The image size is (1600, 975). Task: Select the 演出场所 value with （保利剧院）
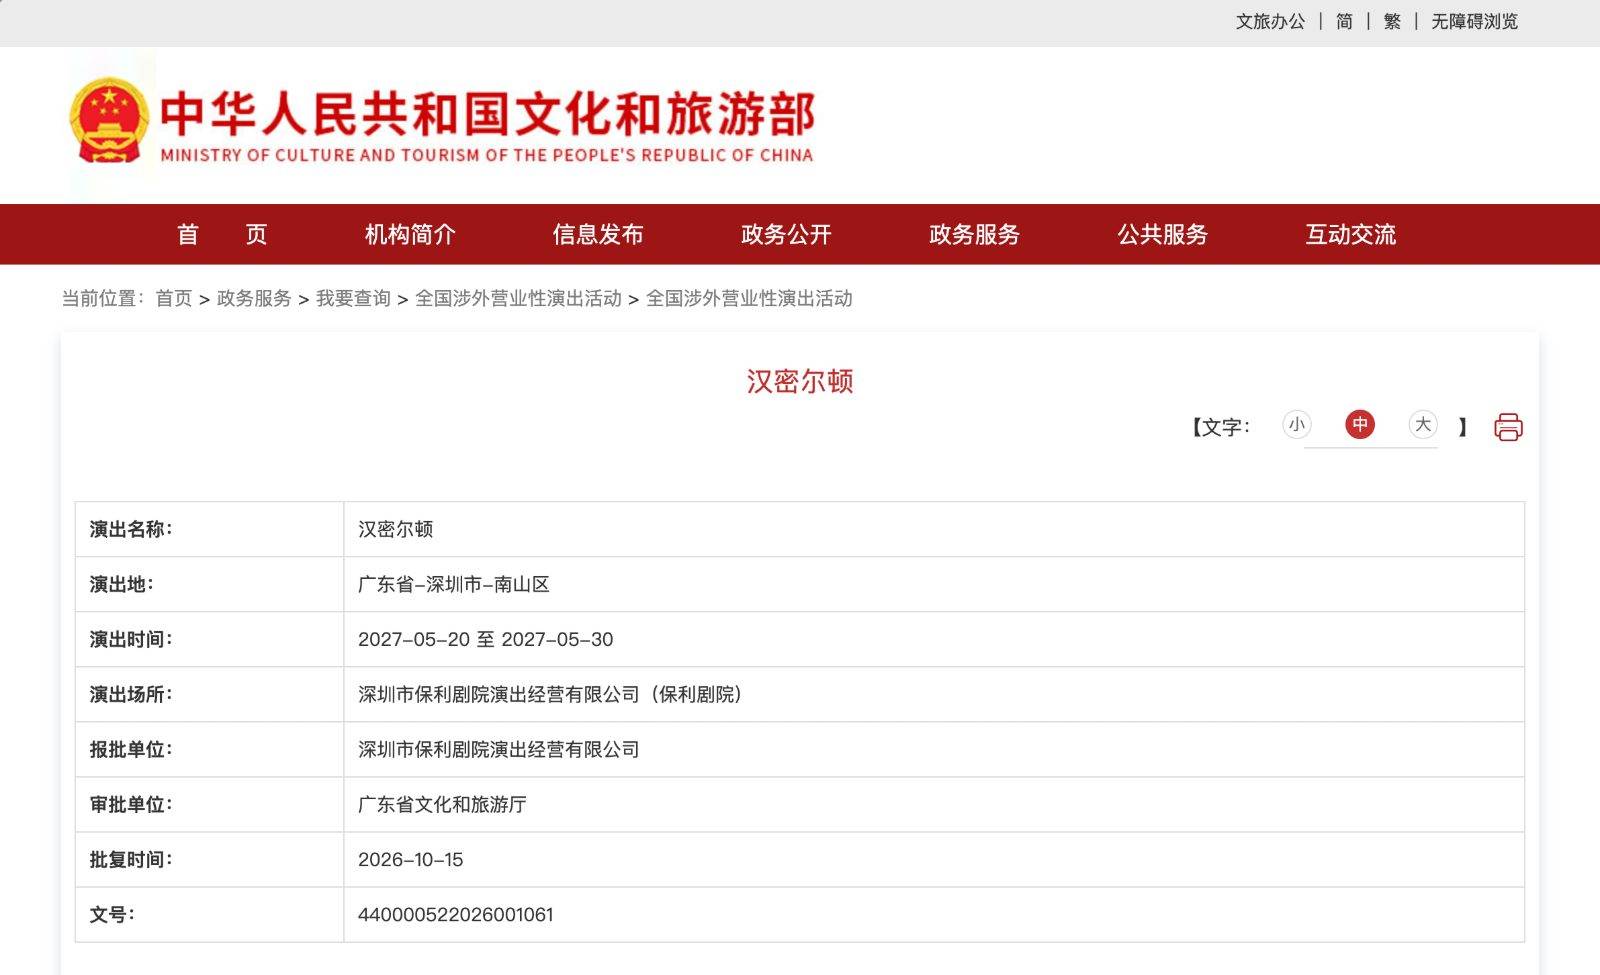[x=550, y=694]
